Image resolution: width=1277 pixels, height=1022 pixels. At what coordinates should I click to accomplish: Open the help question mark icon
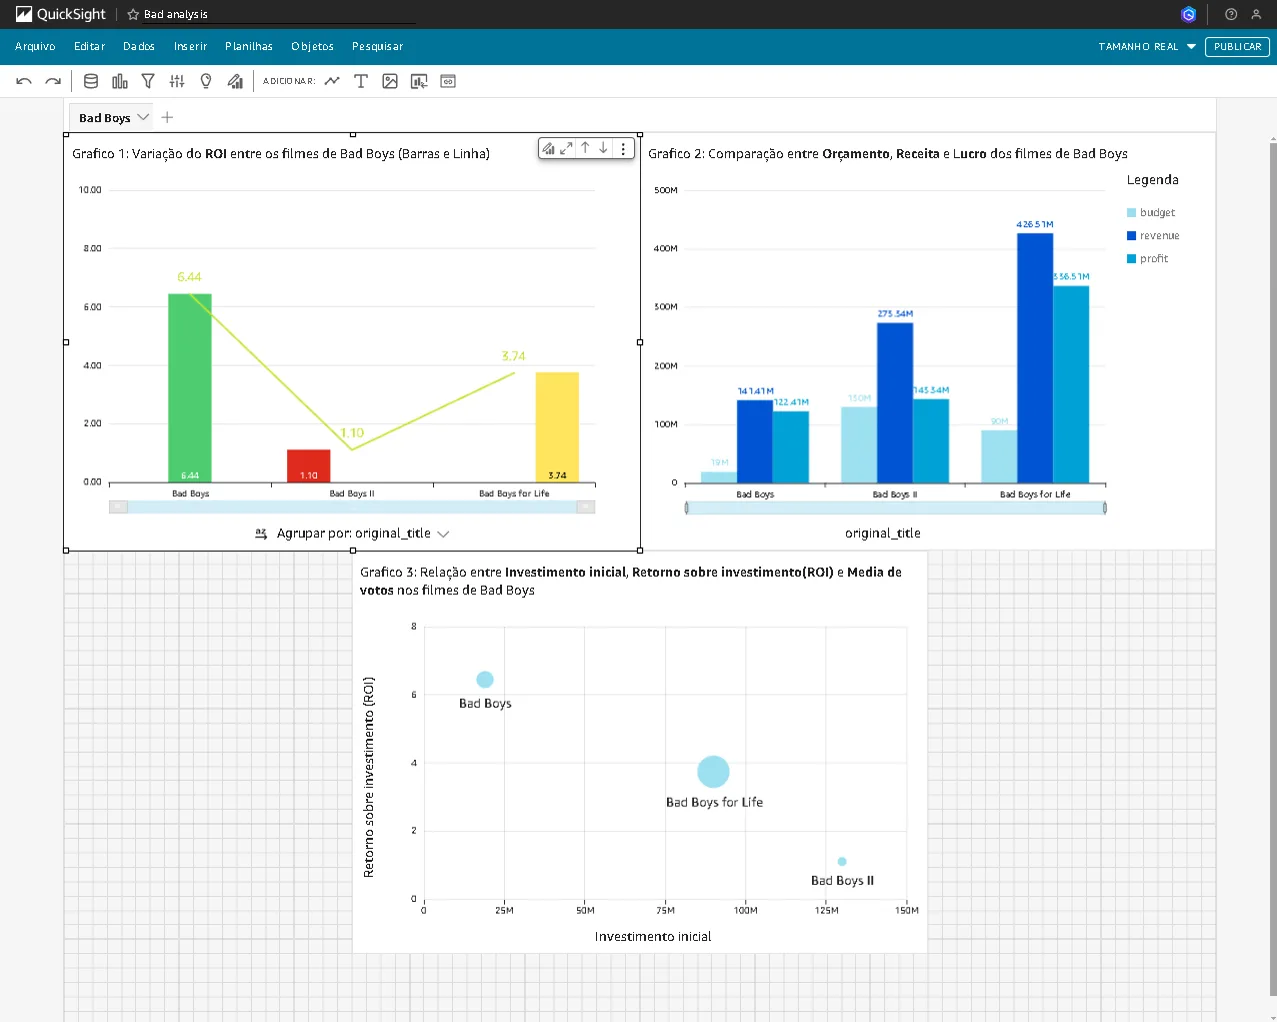pyautogui.click(x=1231, y=14)
